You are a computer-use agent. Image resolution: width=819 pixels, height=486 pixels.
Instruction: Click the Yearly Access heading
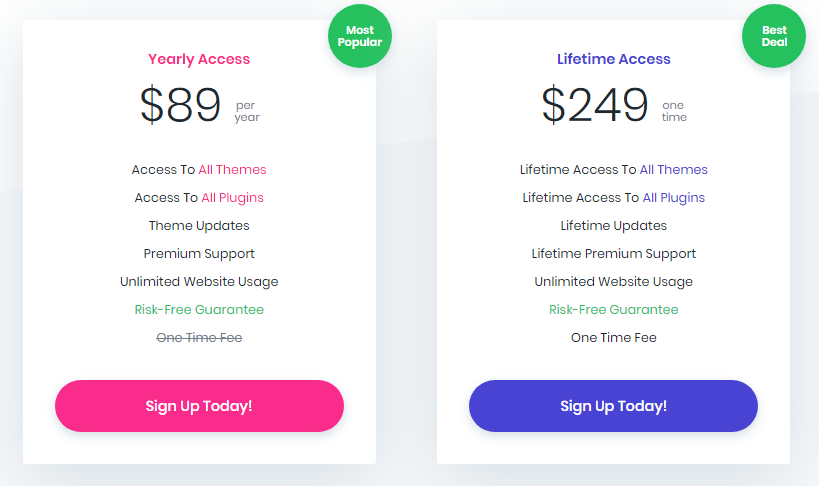coord(199,60)
